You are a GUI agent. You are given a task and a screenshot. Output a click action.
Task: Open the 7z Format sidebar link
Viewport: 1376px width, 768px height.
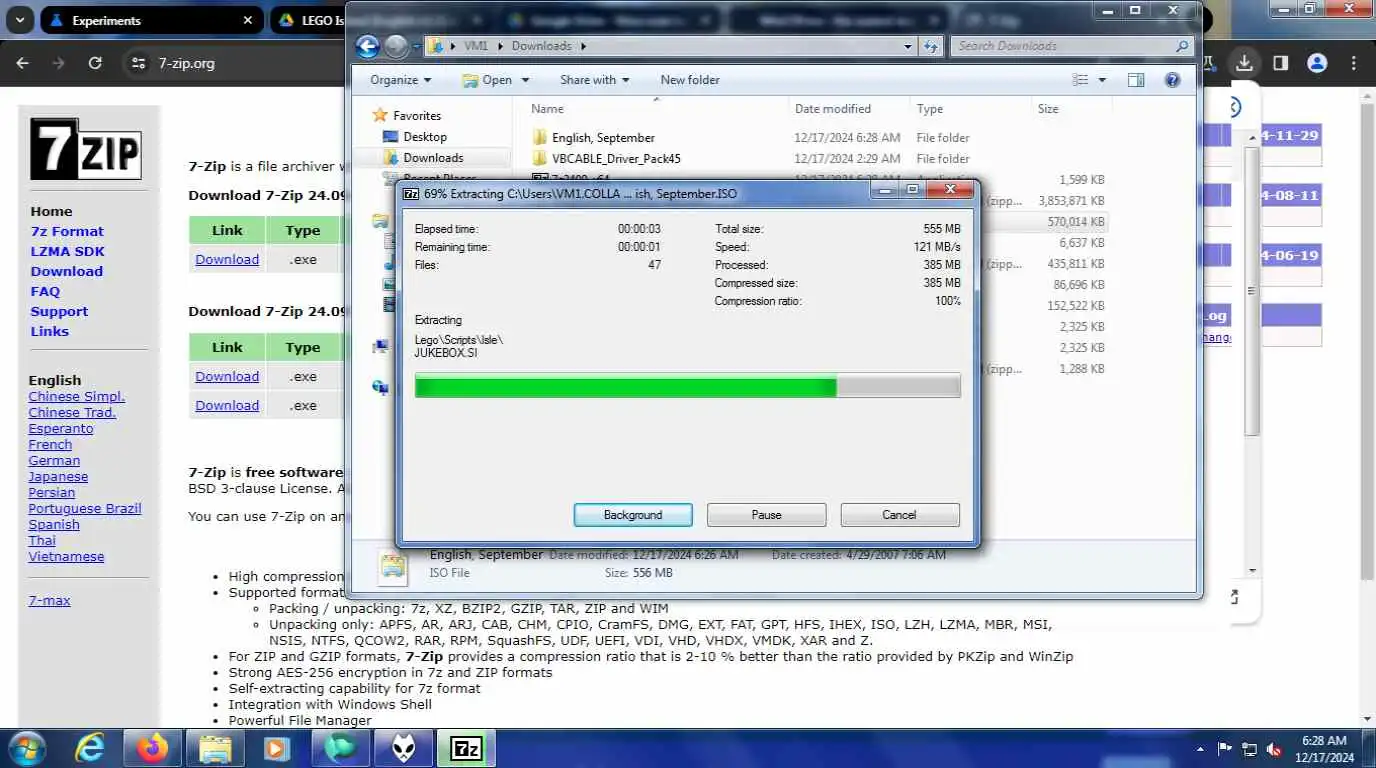coord(67,231)
